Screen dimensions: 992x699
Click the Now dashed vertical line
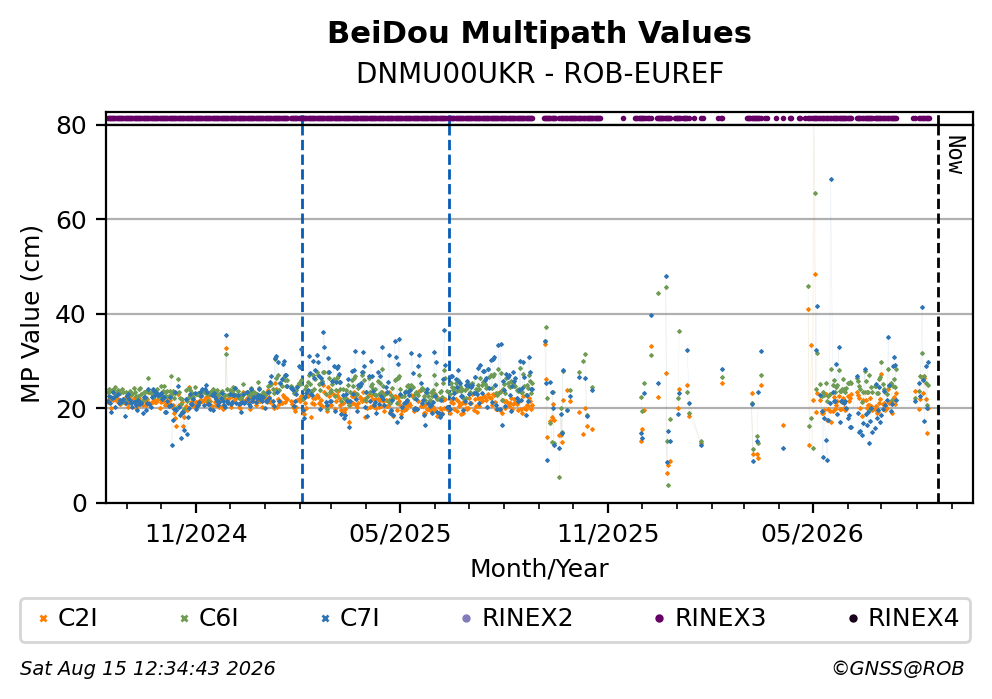(938, 310)
